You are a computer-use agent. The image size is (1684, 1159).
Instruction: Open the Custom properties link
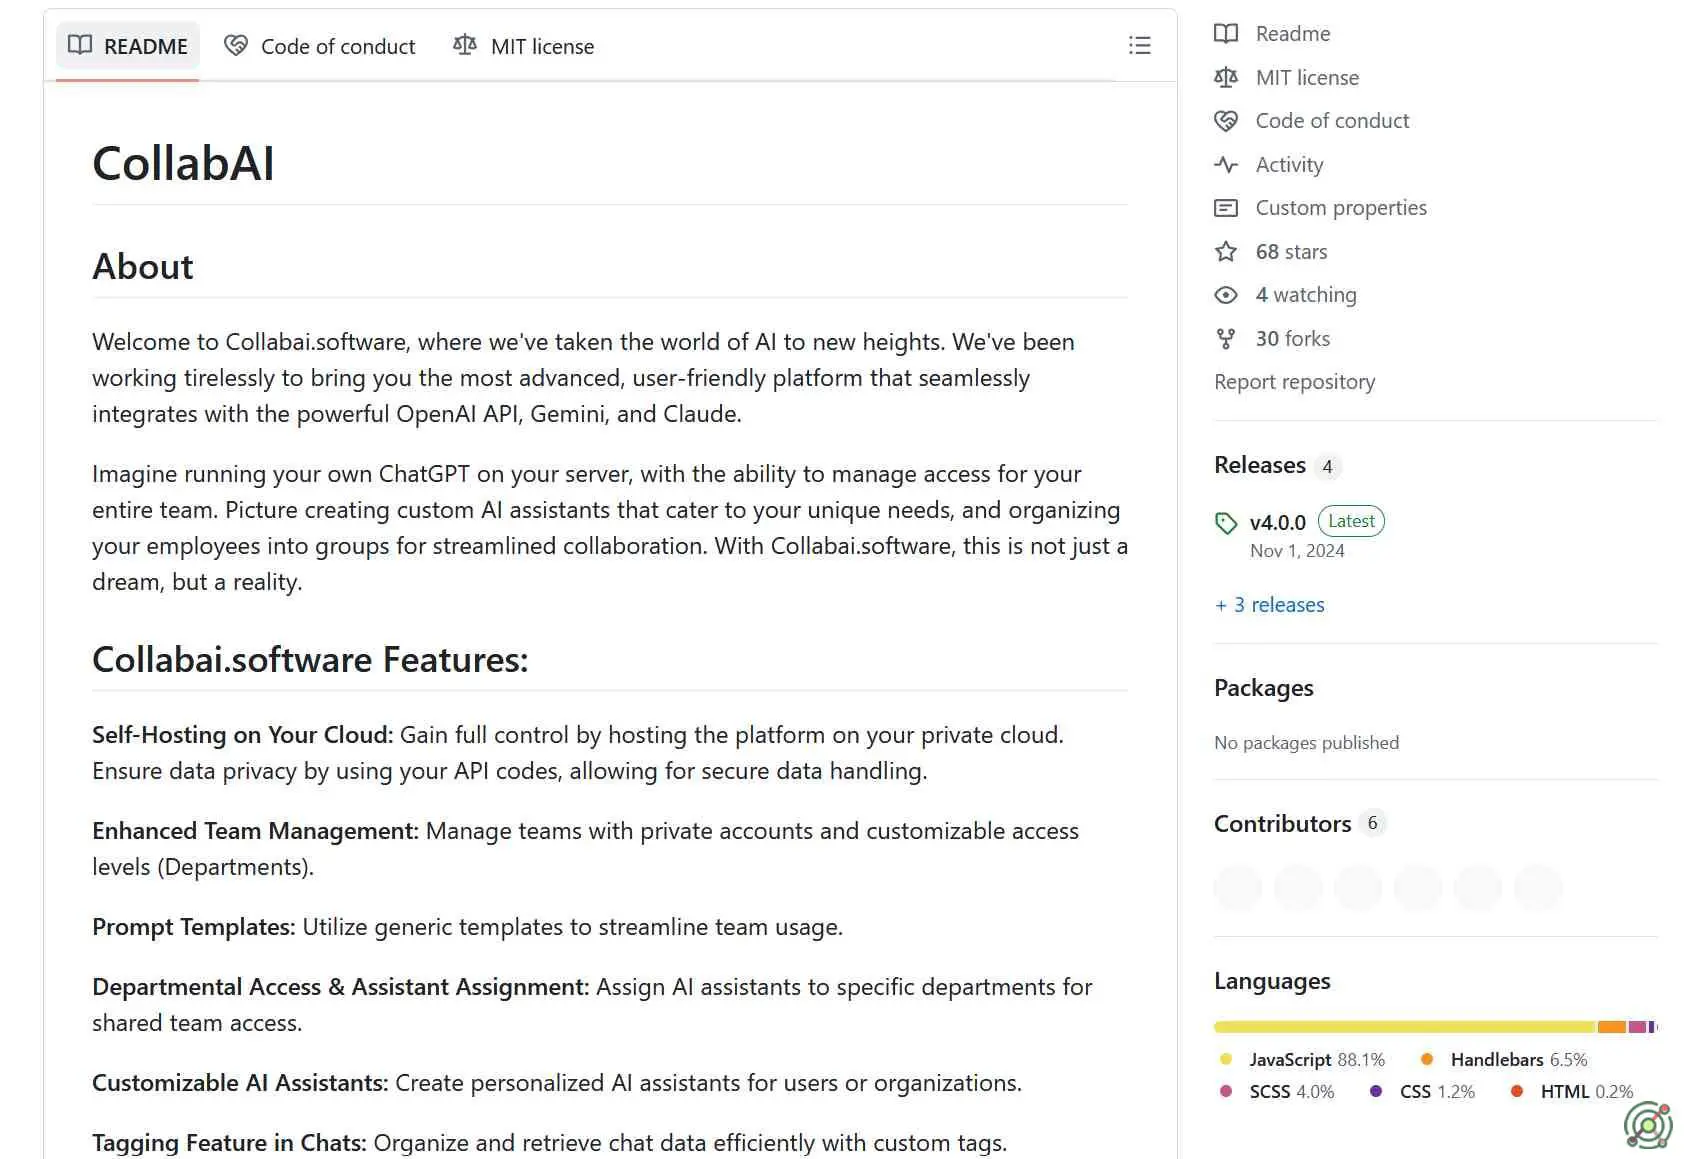pos(1341,207)
